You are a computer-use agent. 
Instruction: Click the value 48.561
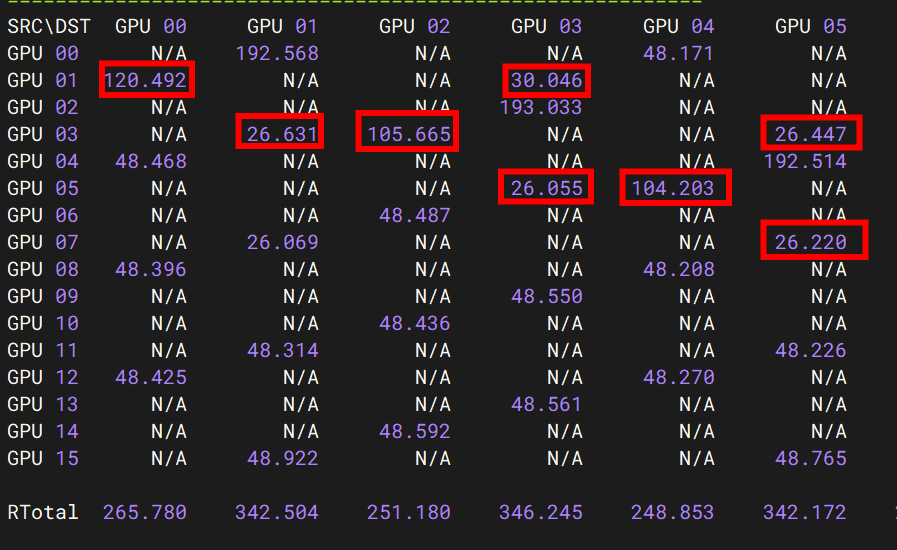tap(546, 404)
